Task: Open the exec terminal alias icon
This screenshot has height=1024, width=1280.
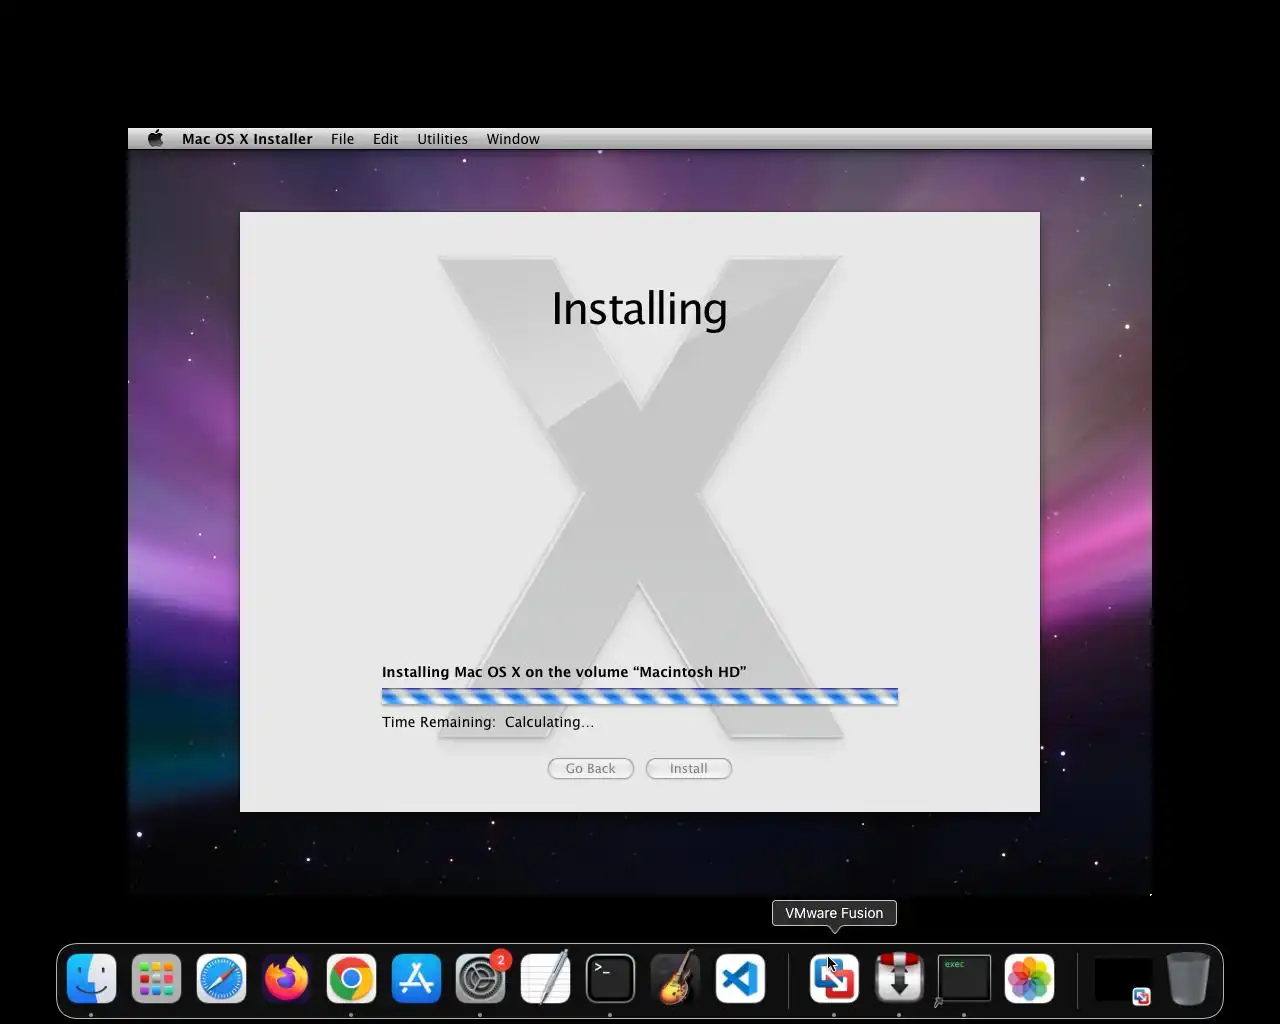Action: [964, 978]
